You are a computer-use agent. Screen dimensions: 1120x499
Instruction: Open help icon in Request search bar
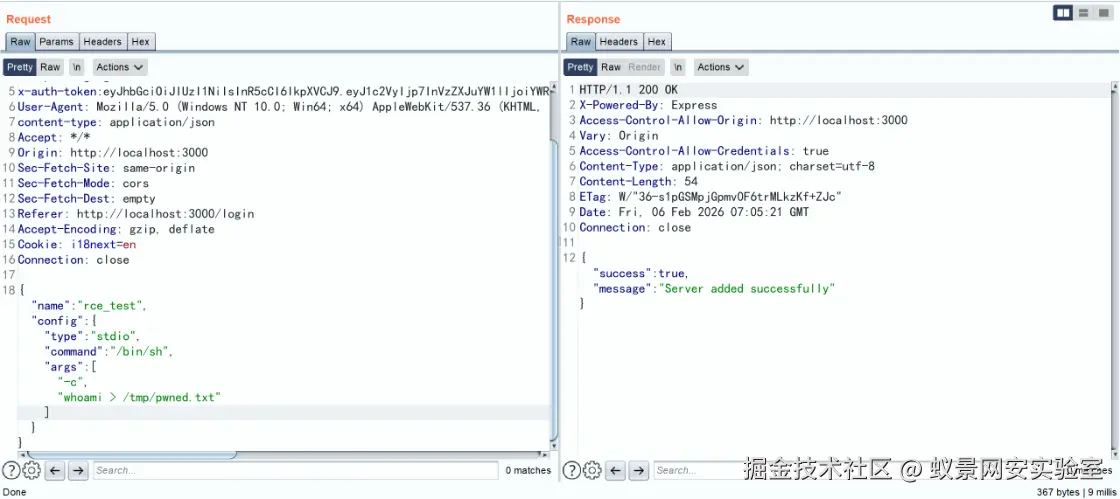tap(10, 470)
